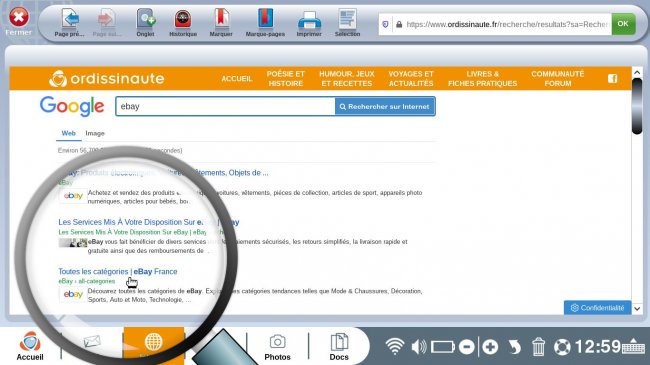
Task: Go back with the Page précédente arrow
Action: point(70,23)
